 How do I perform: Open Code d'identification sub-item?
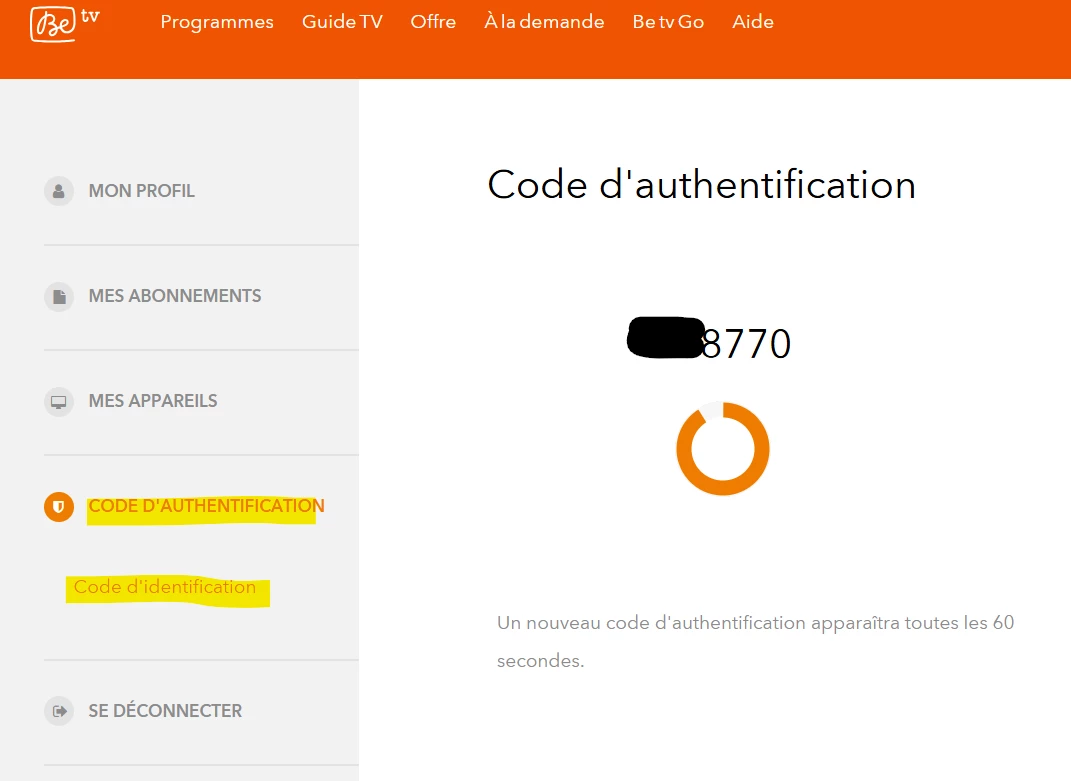click(165, 587)
